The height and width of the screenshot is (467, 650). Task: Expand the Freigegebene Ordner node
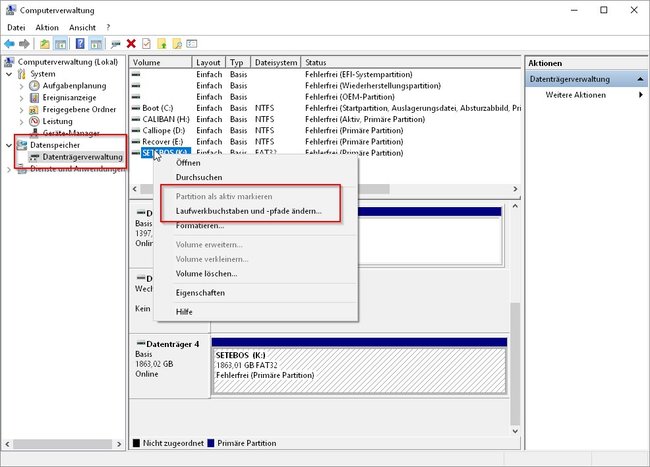coord(22,110)
